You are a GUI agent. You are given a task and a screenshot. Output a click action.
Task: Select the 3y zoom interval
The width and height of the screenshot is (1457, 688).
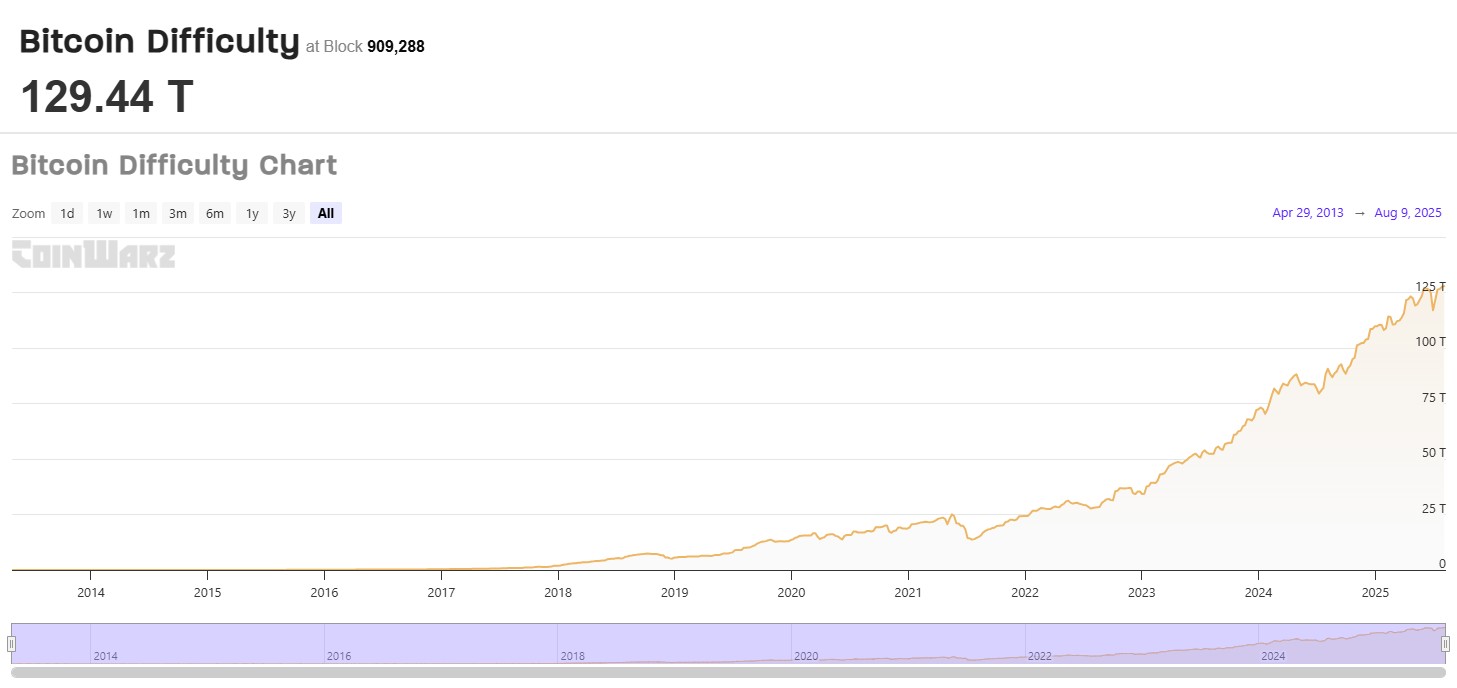point(288,213)
